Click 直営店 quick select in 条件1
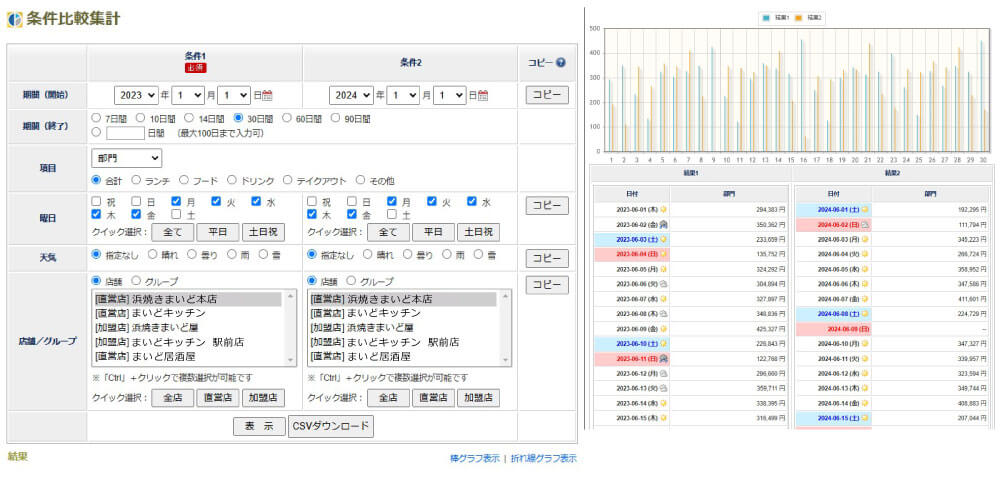The height and width of the screenshot is (480, 1000). (x=218, y=398)
